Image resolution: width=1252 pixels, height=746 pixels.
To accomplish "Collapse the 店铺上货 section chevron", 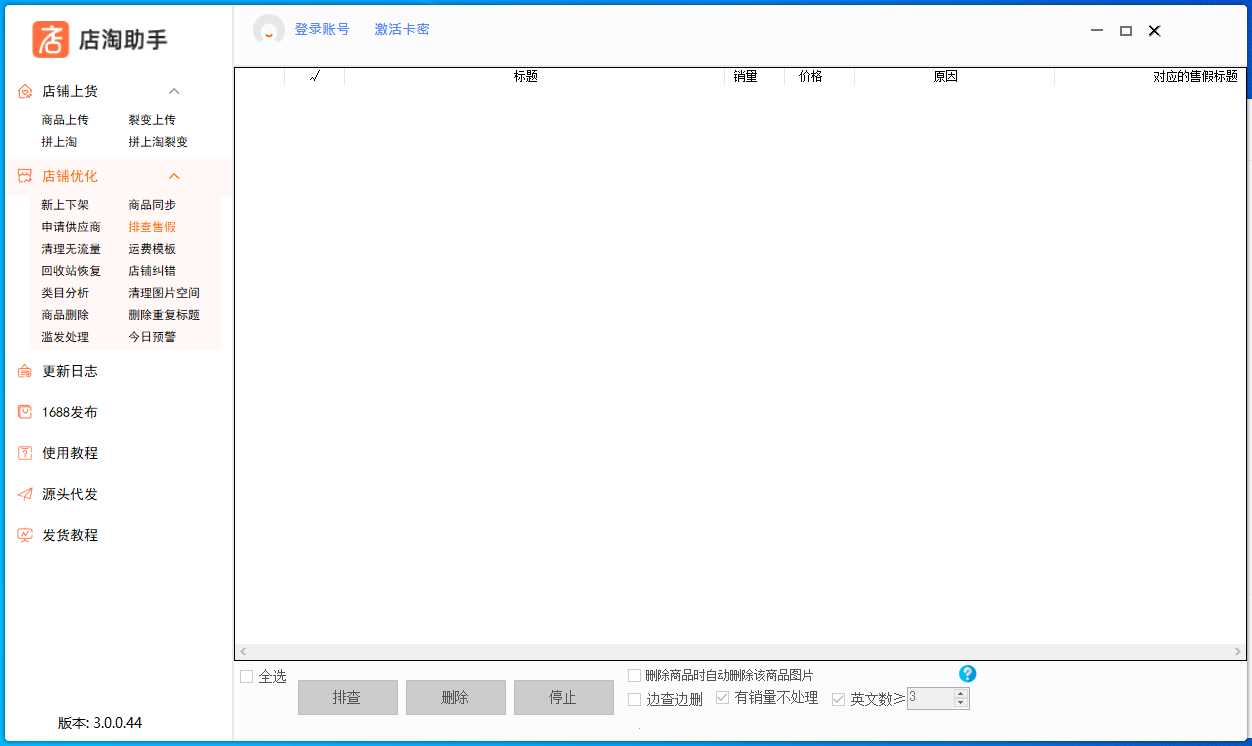I will 174,91.
